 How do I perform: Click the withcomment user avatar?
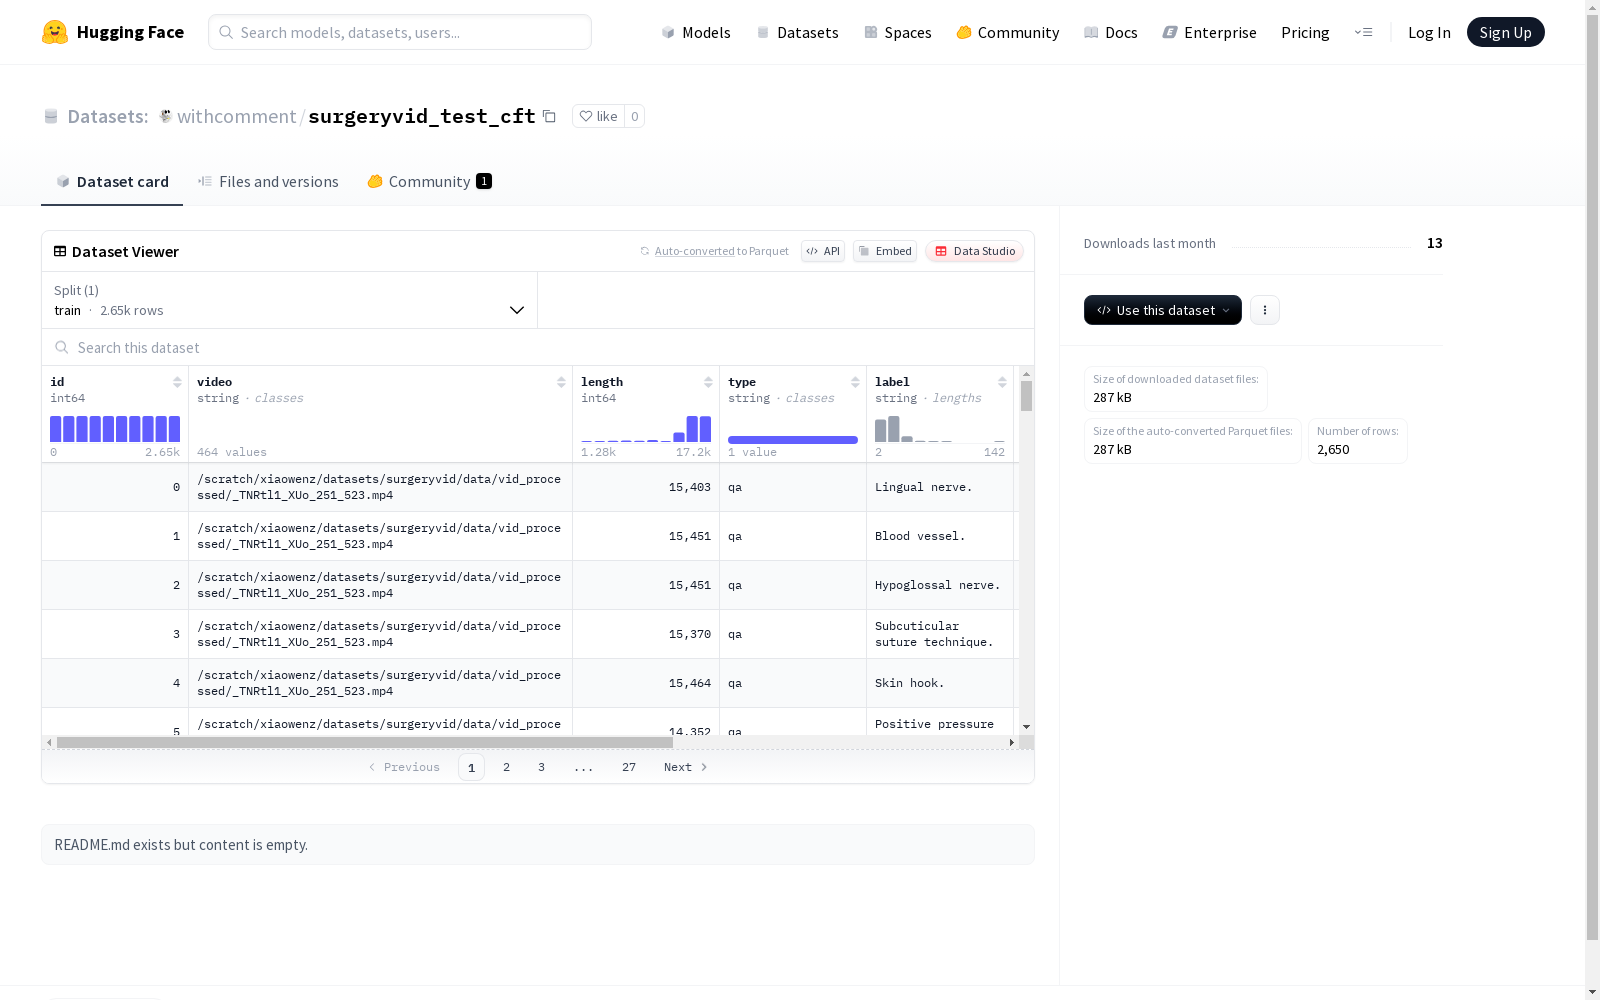pyautogui.click(x=166, y=116)
